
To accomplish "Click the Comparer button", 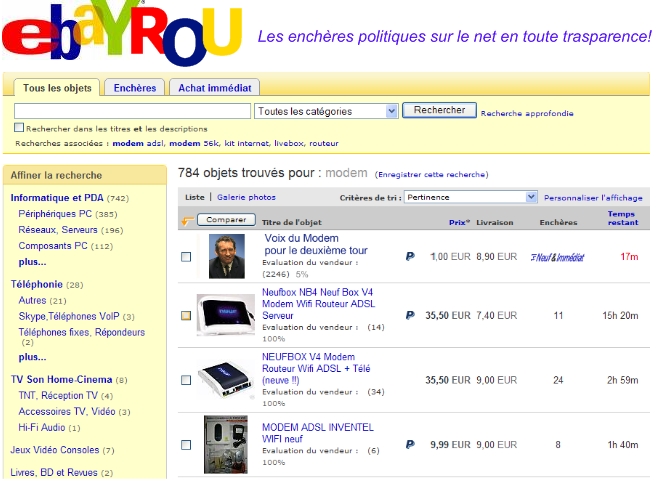I will coord(226,220).
